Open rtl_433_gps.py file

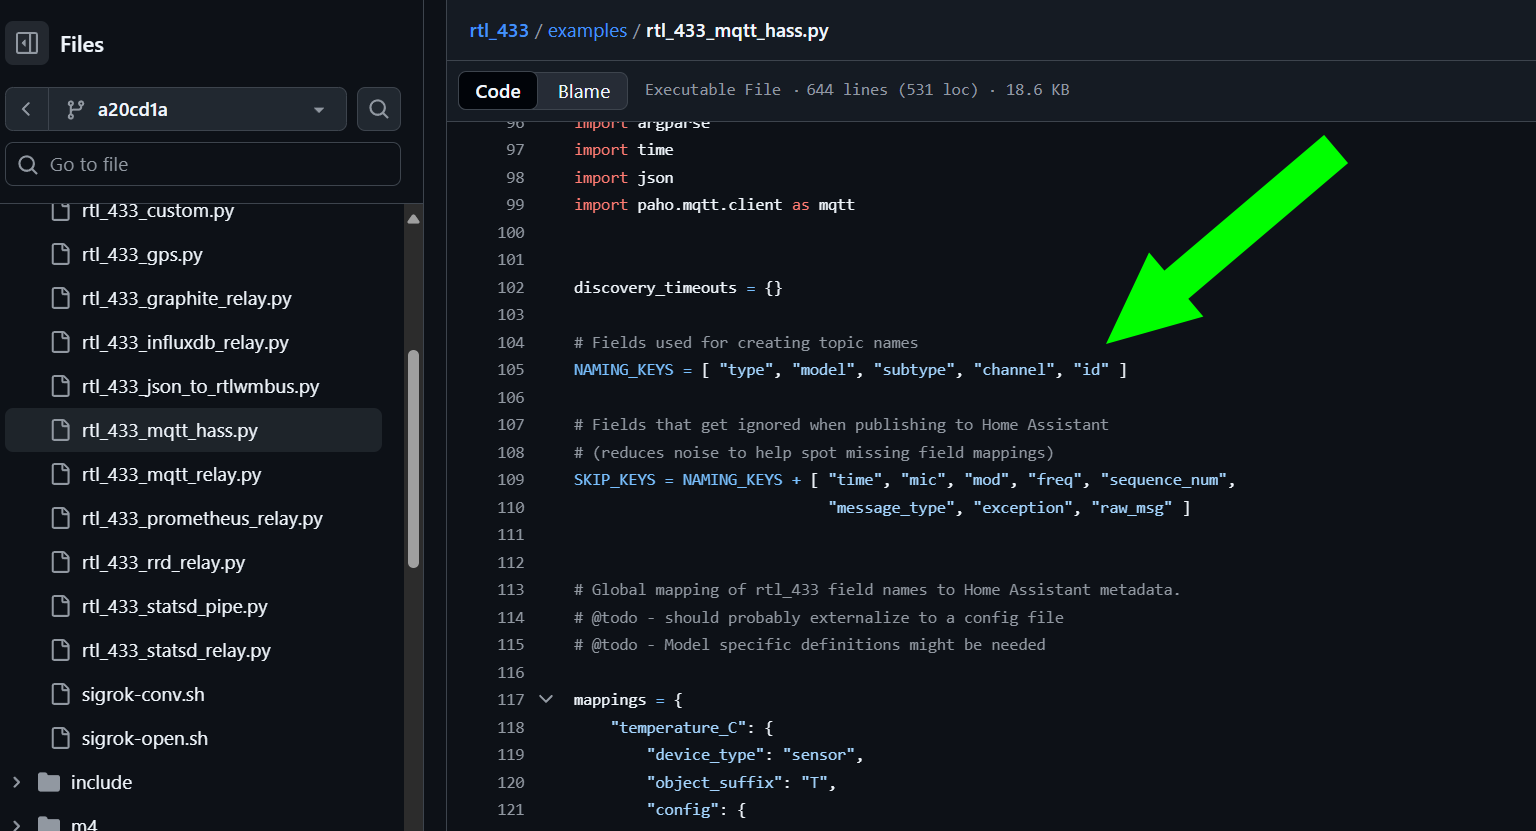[x=142, y=254]
